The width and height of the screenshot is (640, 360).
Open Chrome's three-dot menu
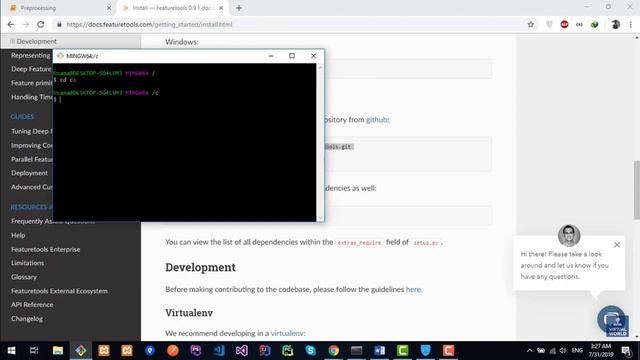631,24
